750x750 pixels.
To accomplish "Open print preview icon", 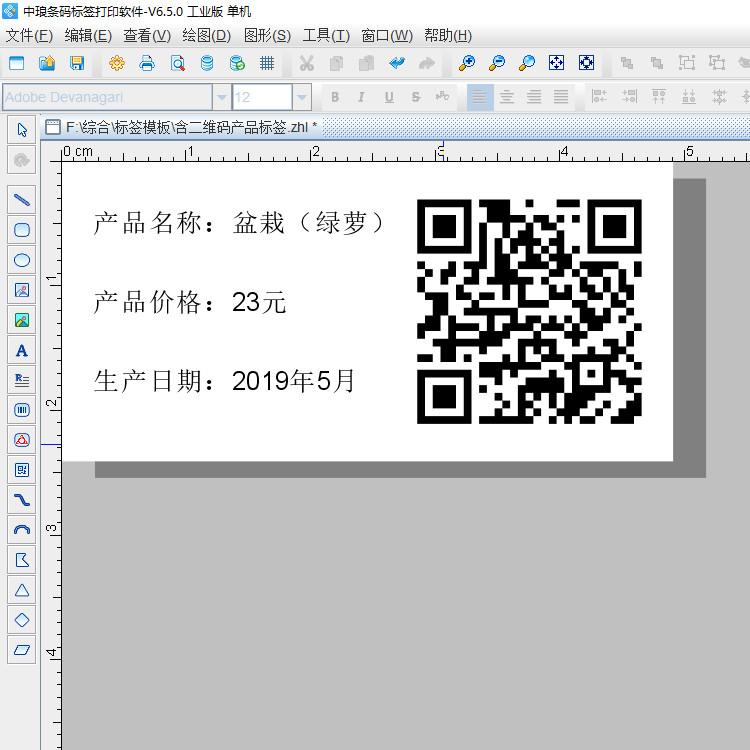I will pos(177,63).
